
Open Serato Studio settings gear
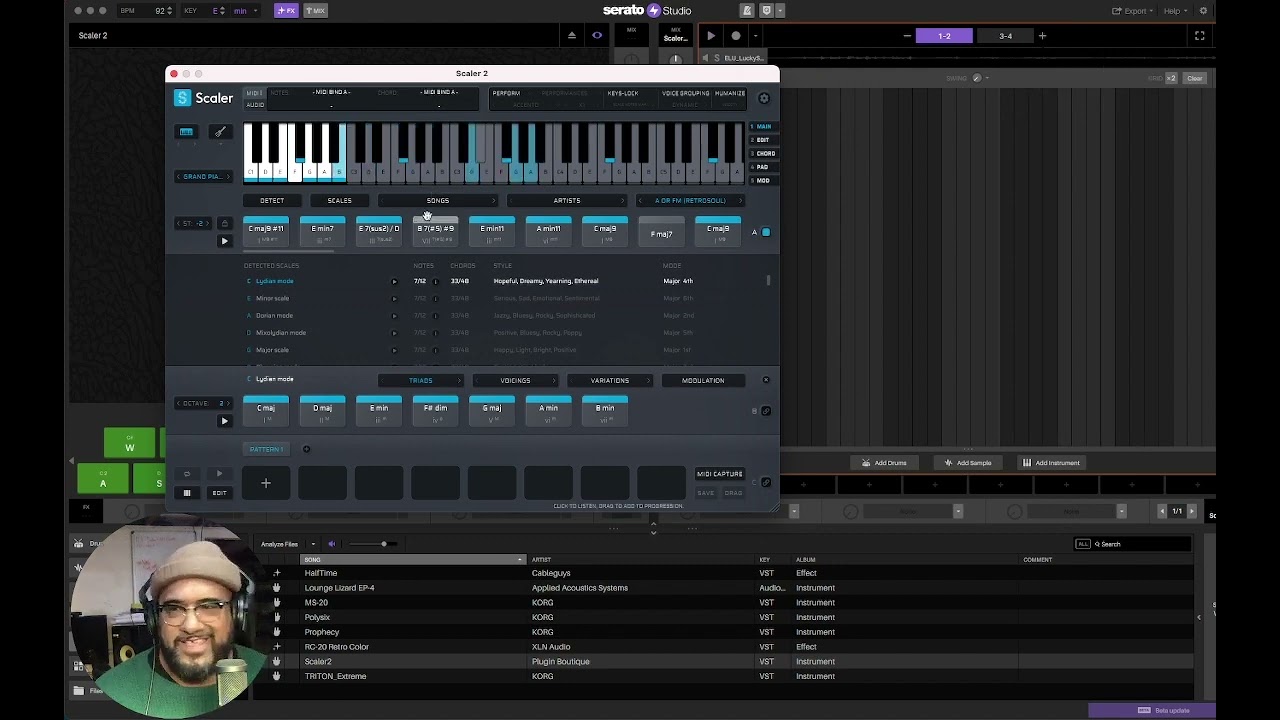(1204, 11)
